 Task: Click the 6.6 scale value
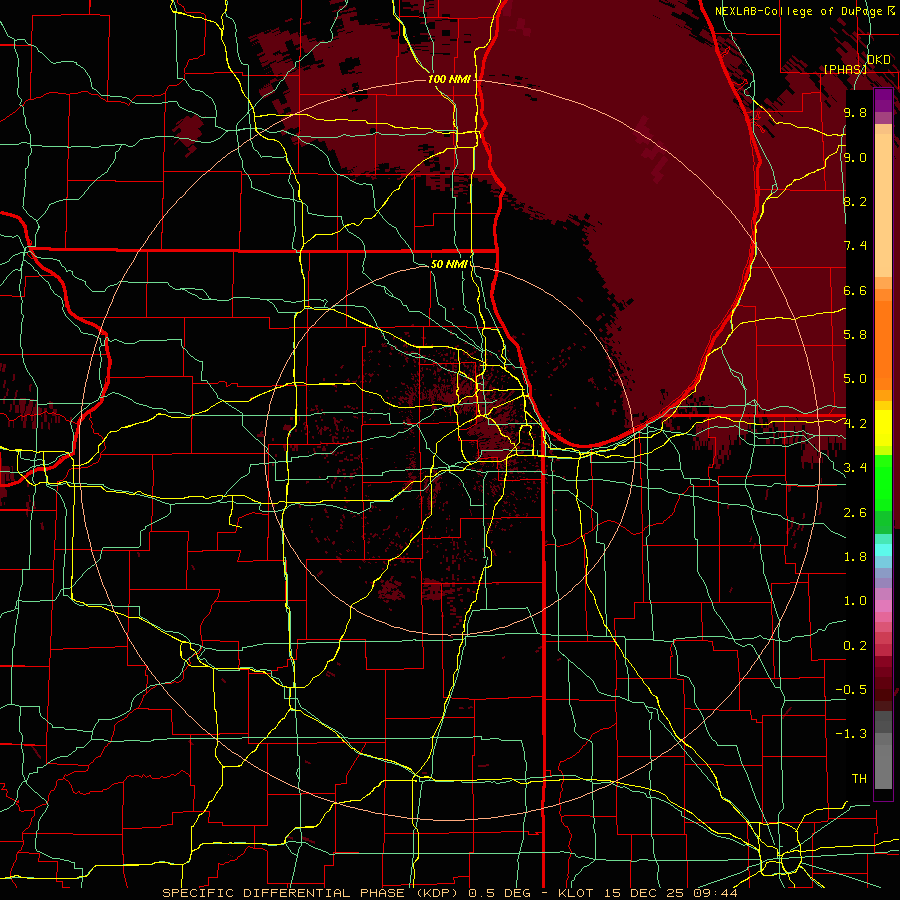point(855,290)
